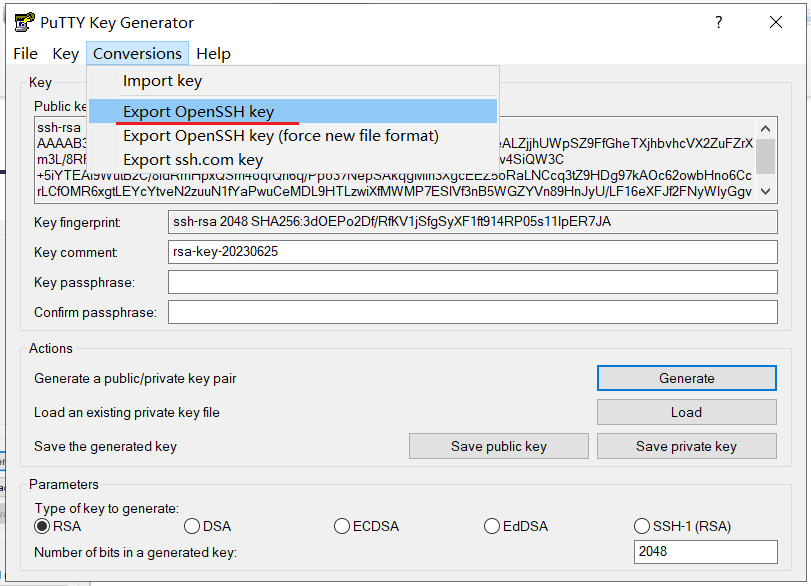
Task: Click the 'Key passphrase:' label
Action: tap(84, 282)
